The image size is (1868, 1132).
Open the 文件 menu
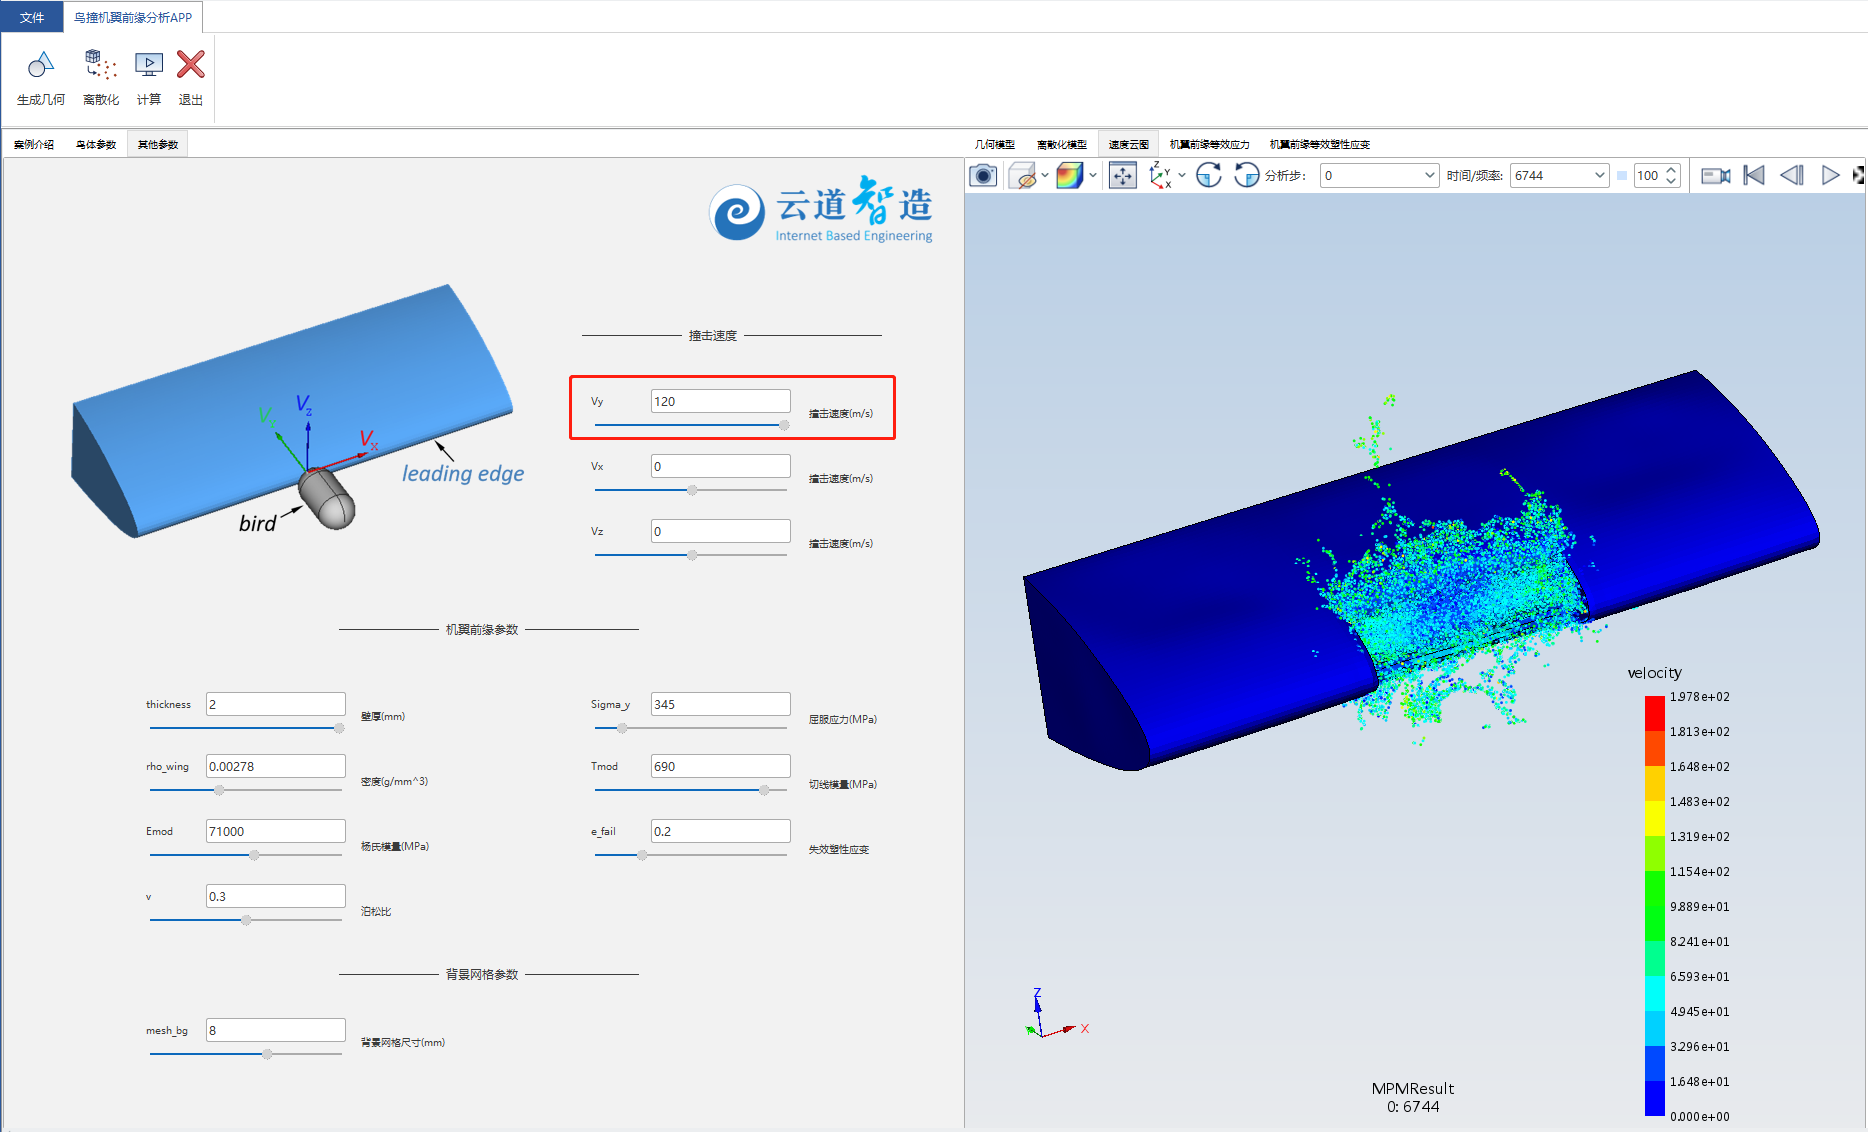(x=32, y=17)
